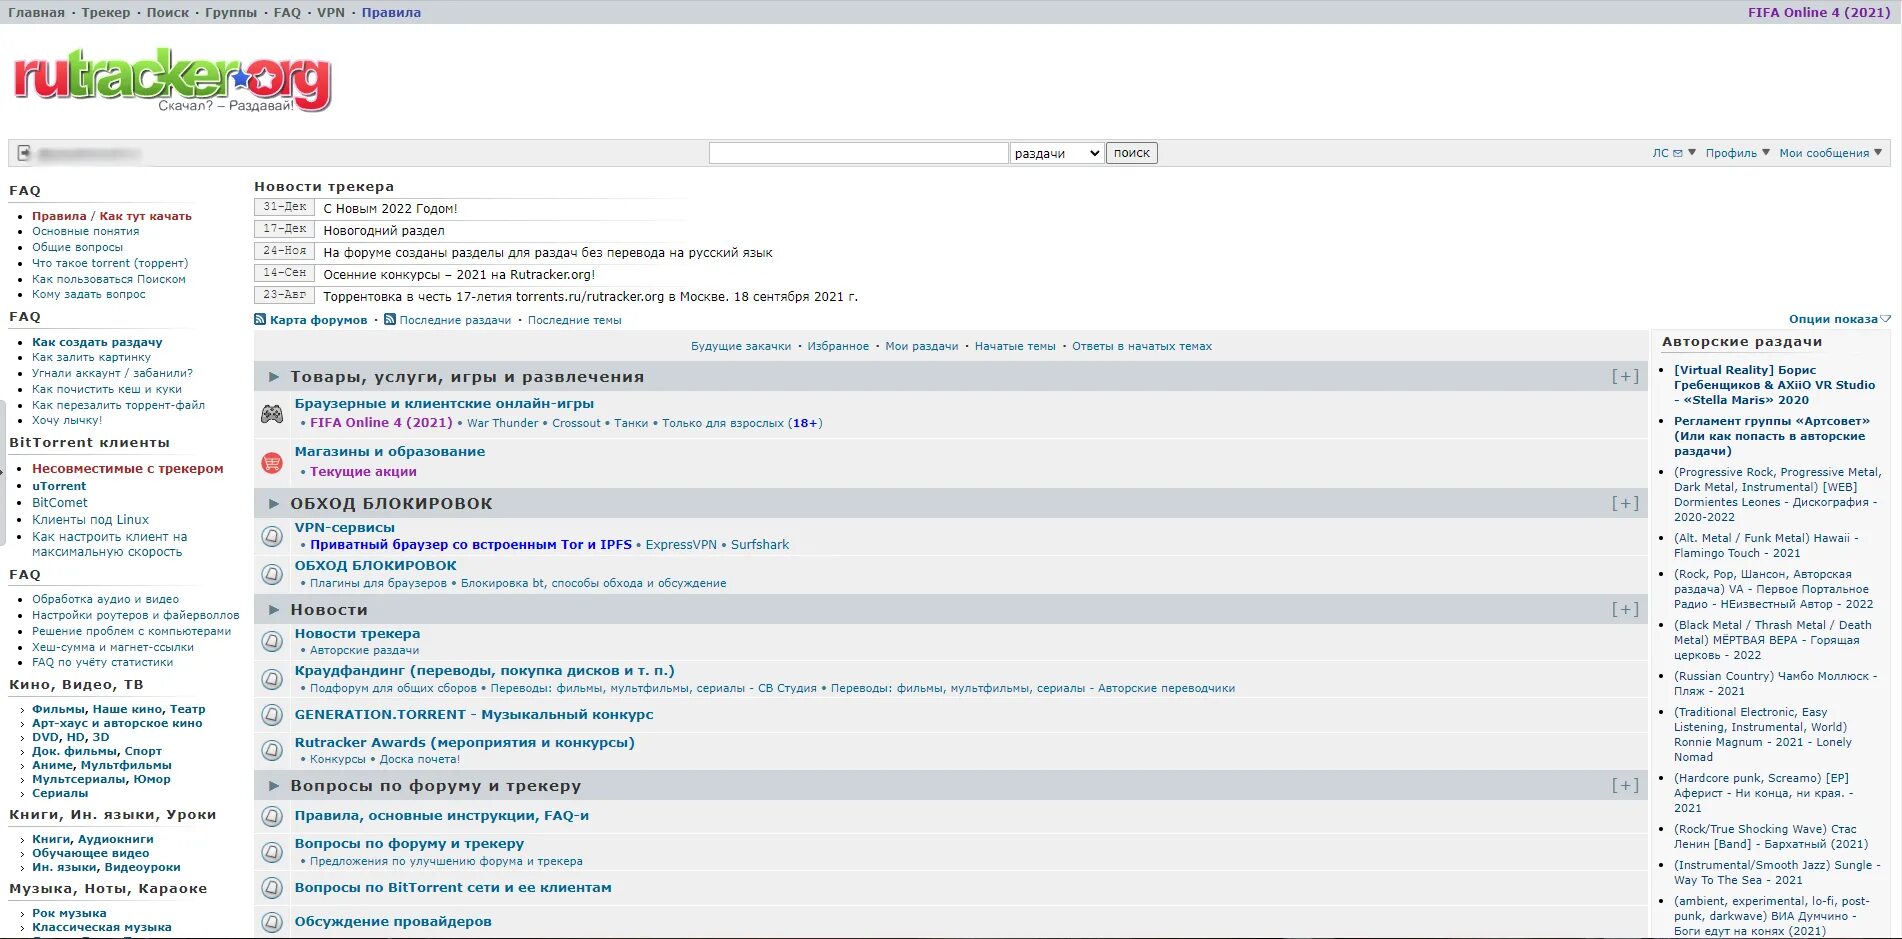Open sidebar category Книги, Аудиокниги
The image size is (1902, 939).
[93, 839]
